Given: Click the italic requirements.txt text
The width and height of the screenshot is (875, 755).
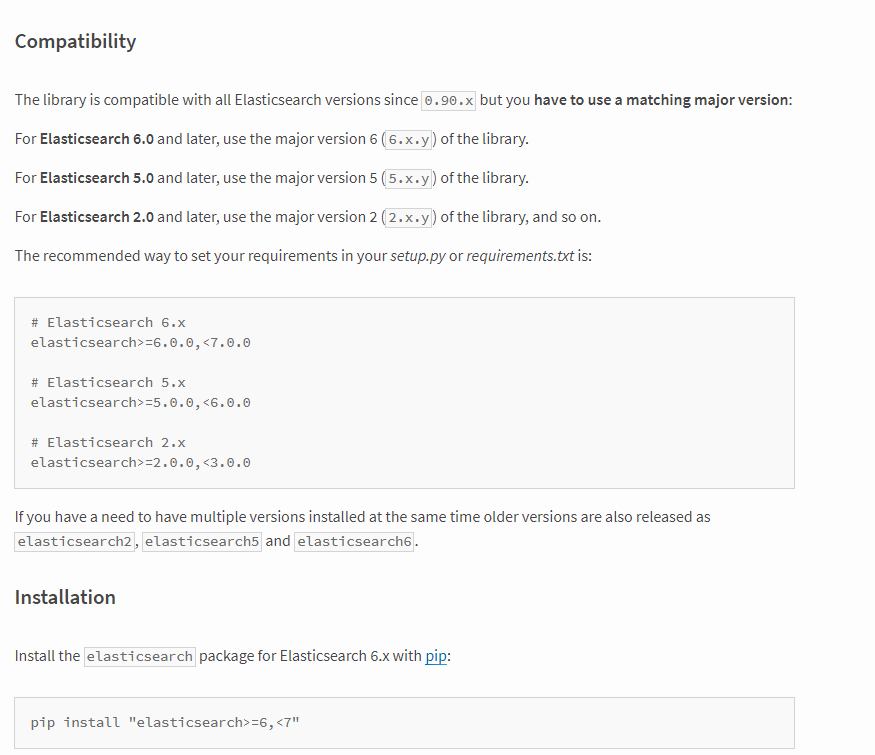Looking at the screenshot, I should tap(520, 256).
